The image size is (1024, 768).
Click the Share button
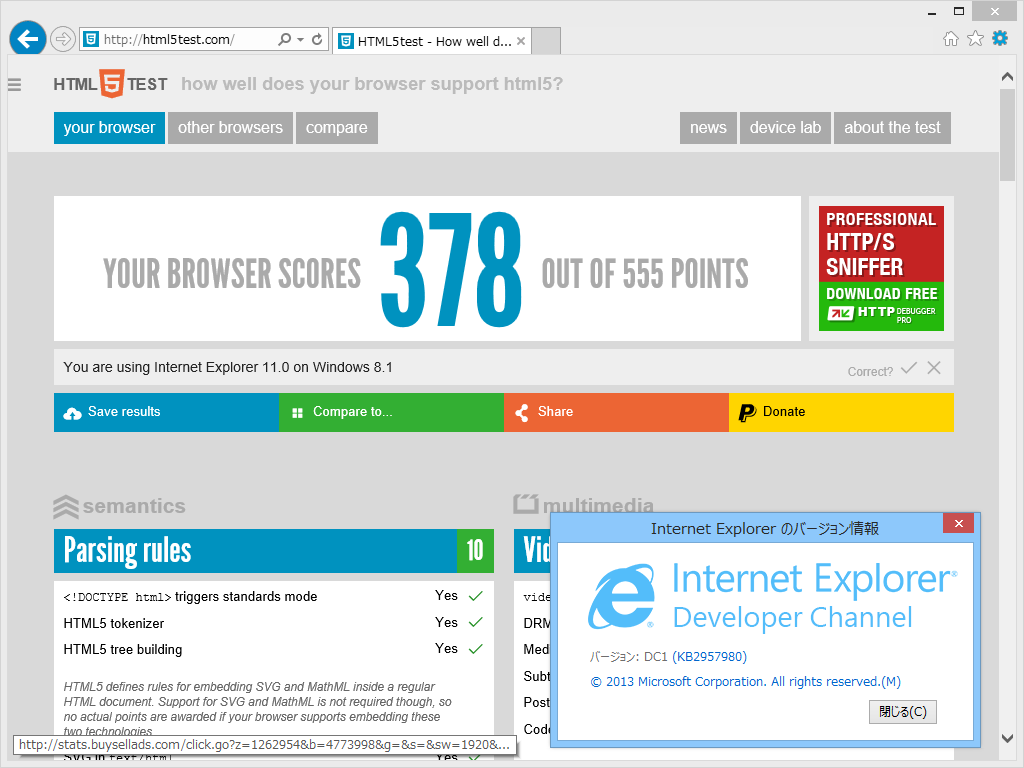(616, 412)
